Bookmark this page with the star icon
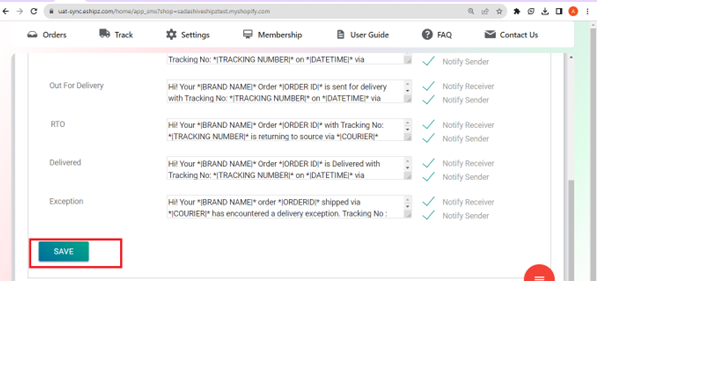The width and height of the screenshot is (709, 366). point(499,11)
